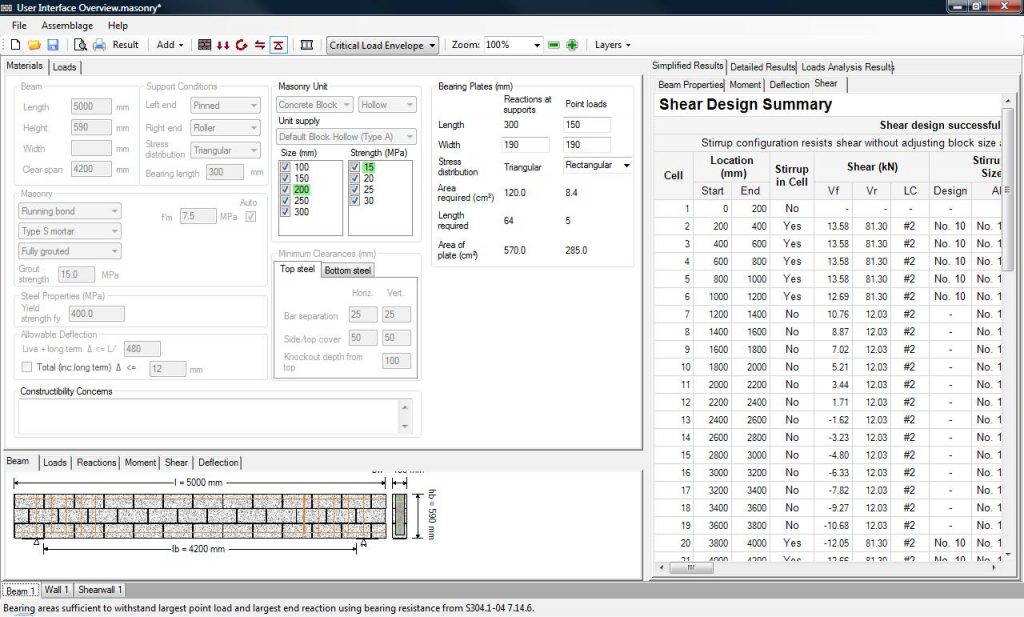Click the rotate arrow icon on the toolbar

(x=241, y=45)
